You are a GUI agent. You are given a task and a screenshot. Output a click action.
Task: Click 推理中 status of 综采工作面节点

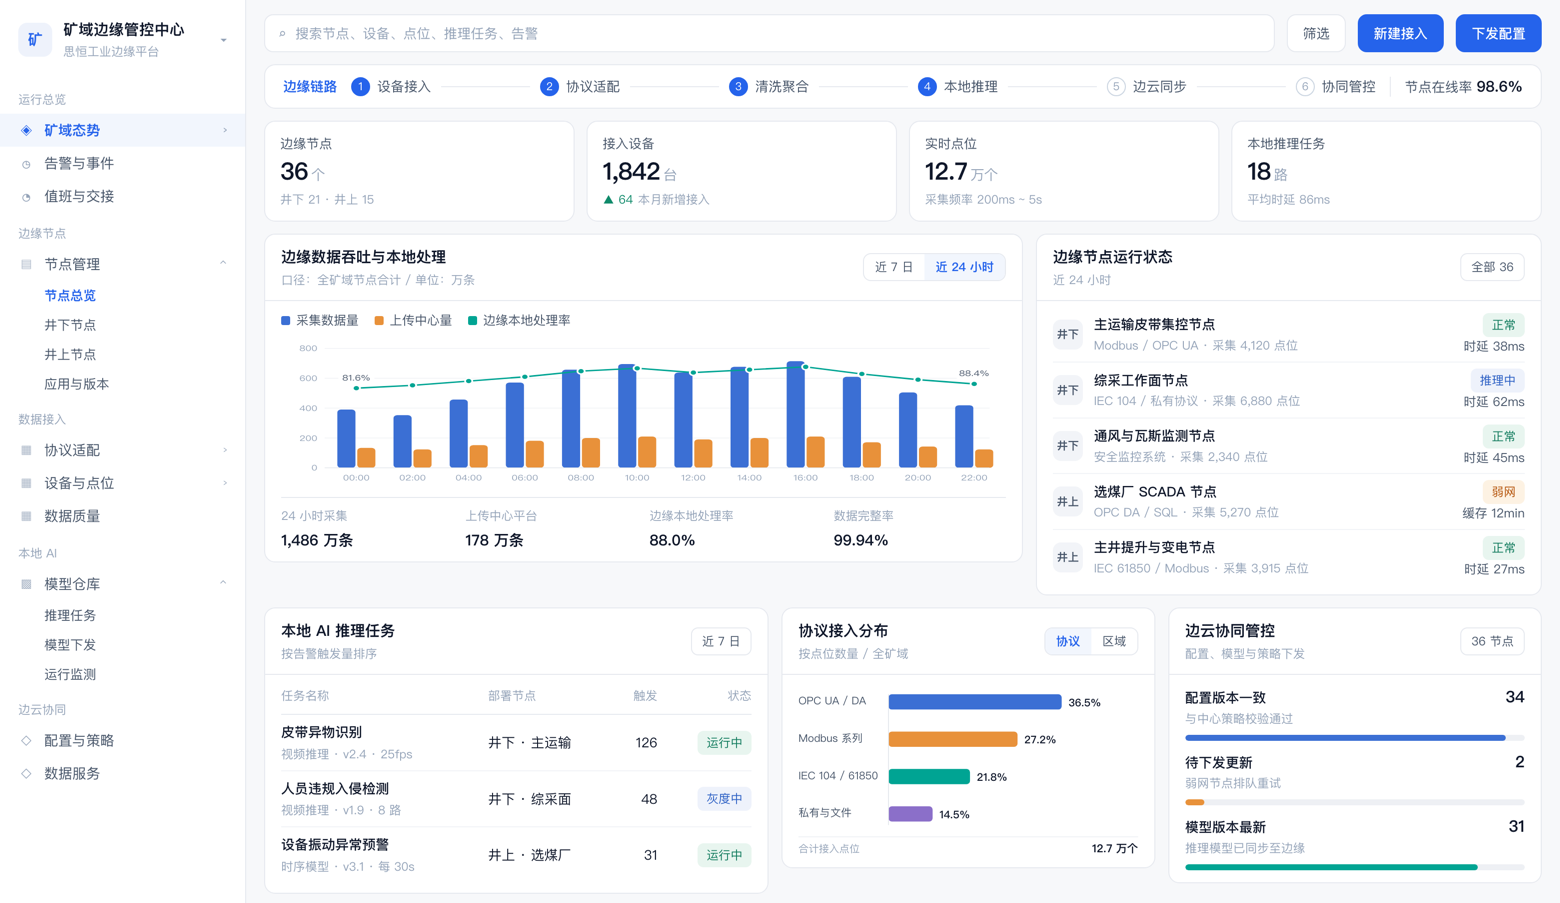(1497, 380)
